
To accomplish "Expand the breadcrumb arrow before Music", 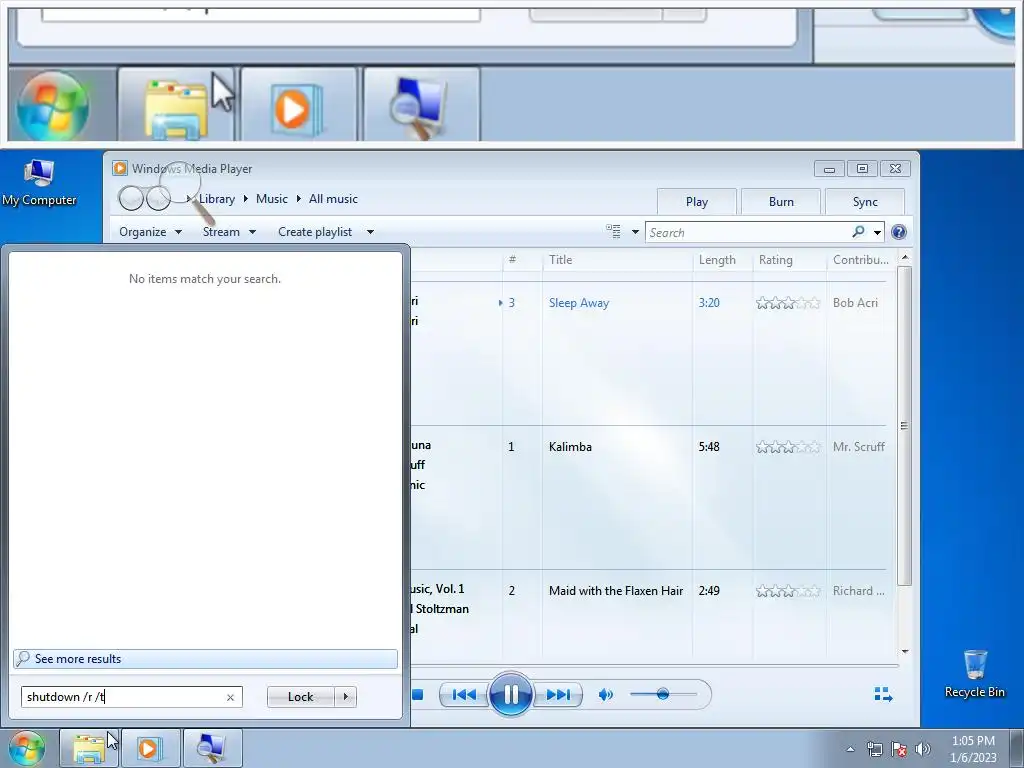I will pyautogui.click(x=246, y=199).
